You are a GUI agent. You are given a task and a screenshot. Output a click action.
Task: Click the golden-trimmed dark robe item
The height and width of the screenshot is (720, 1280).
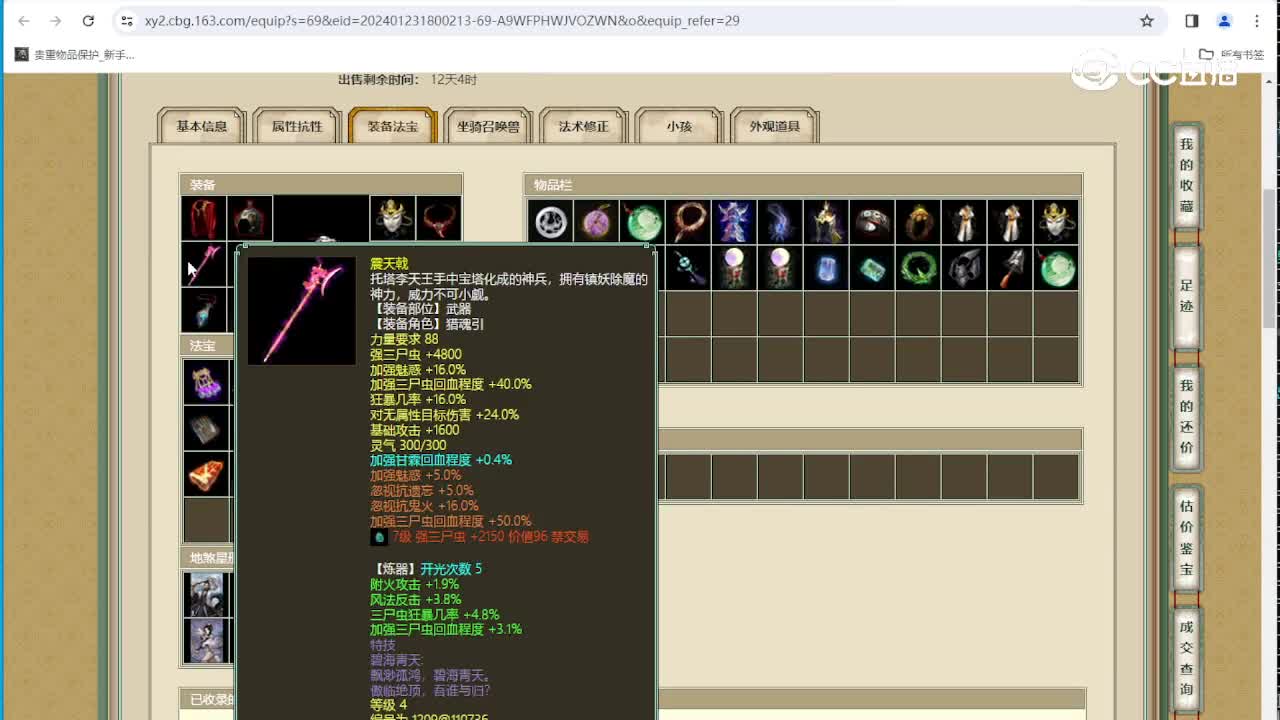[826, 222]
